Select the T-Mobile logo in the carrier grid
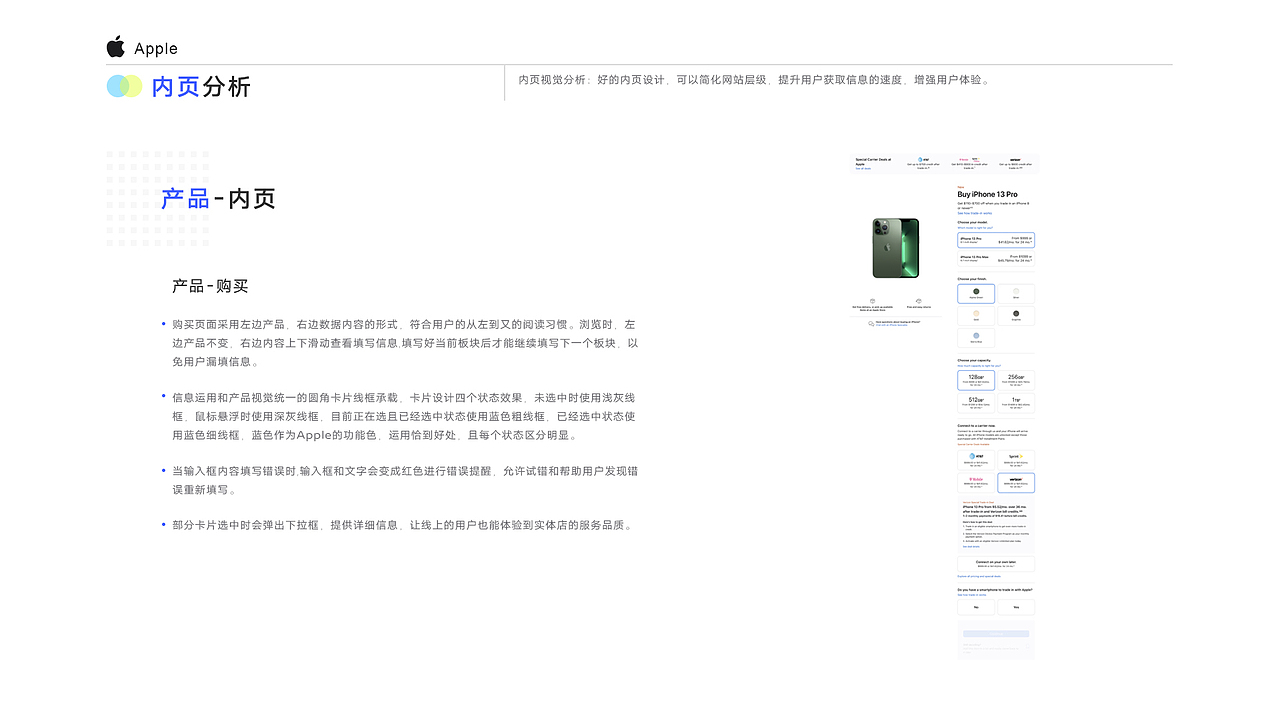 tap(977, 480)
